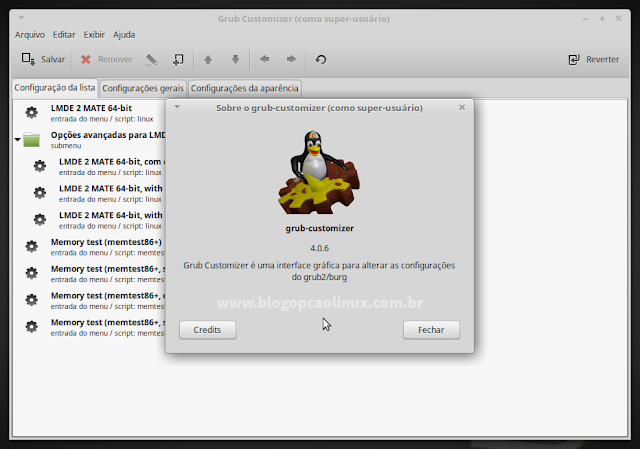The width and height of the screenshot is (640, 449).
Task: Collapse the Opções avançadas submenu expander
Action: [x=17, y=140]
